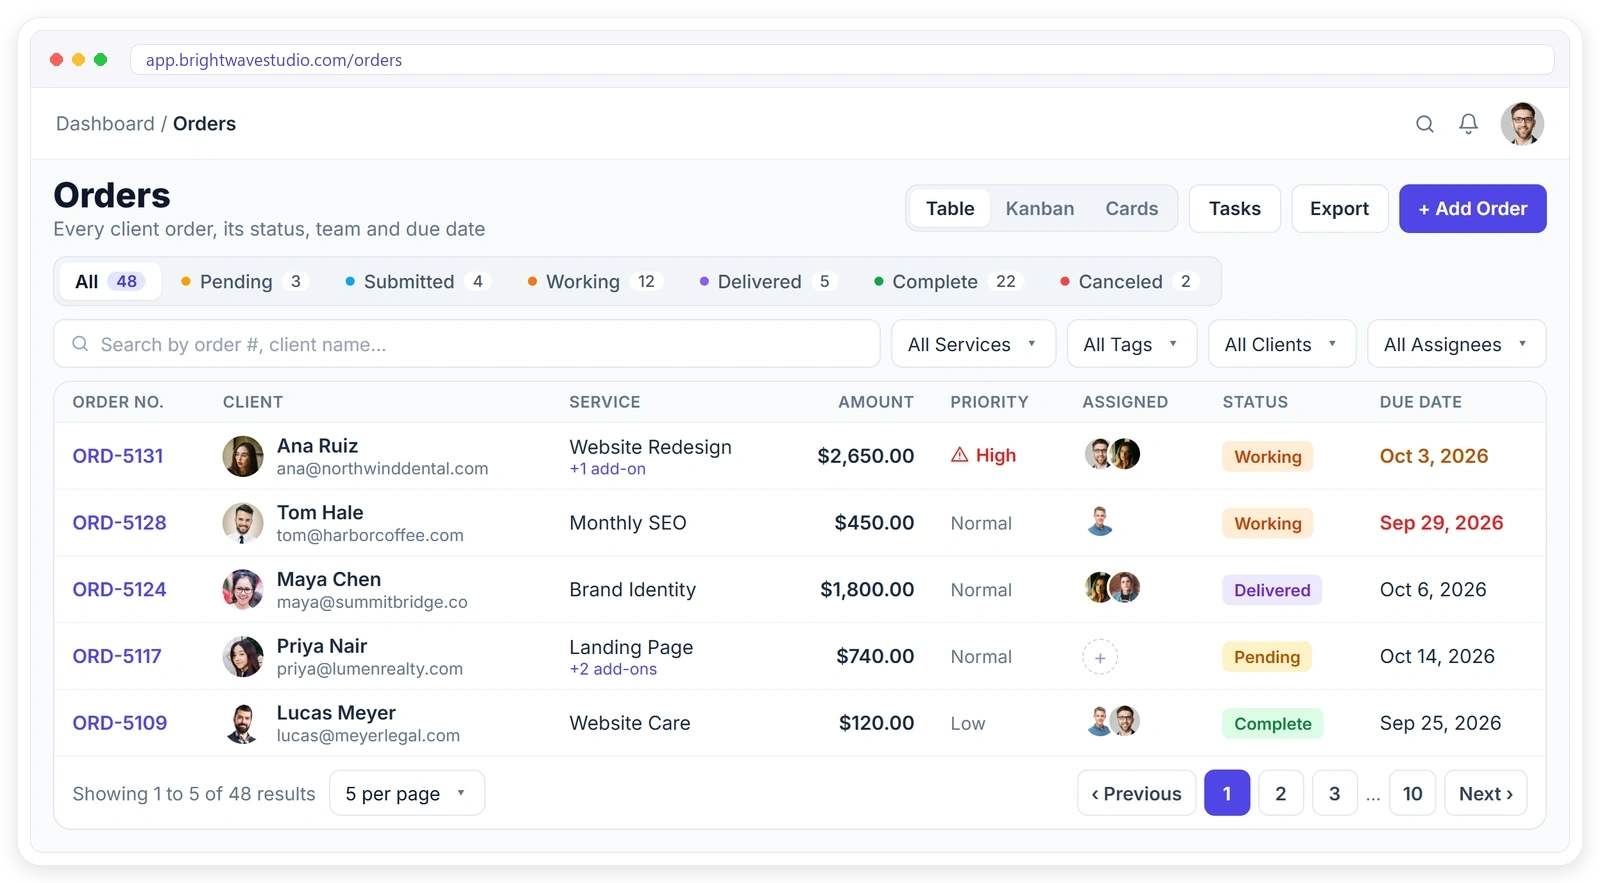This screenshot has height=883, width=1600.
Task: Open the Tasks button
Action: pyautogui.click(x=1234, y=209)
